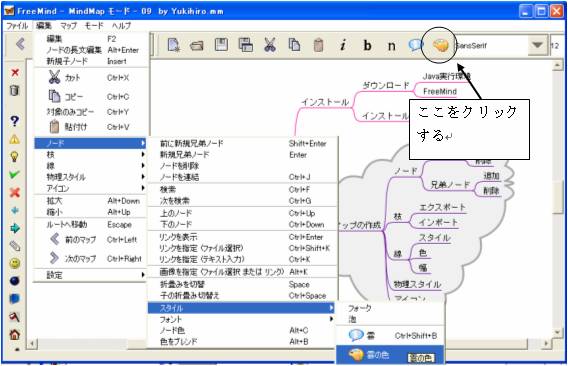Viewport: 568px width, 366px height.
Task: Add the paperclip attachment icon in the sidebar
Action: tap(14, 246)
